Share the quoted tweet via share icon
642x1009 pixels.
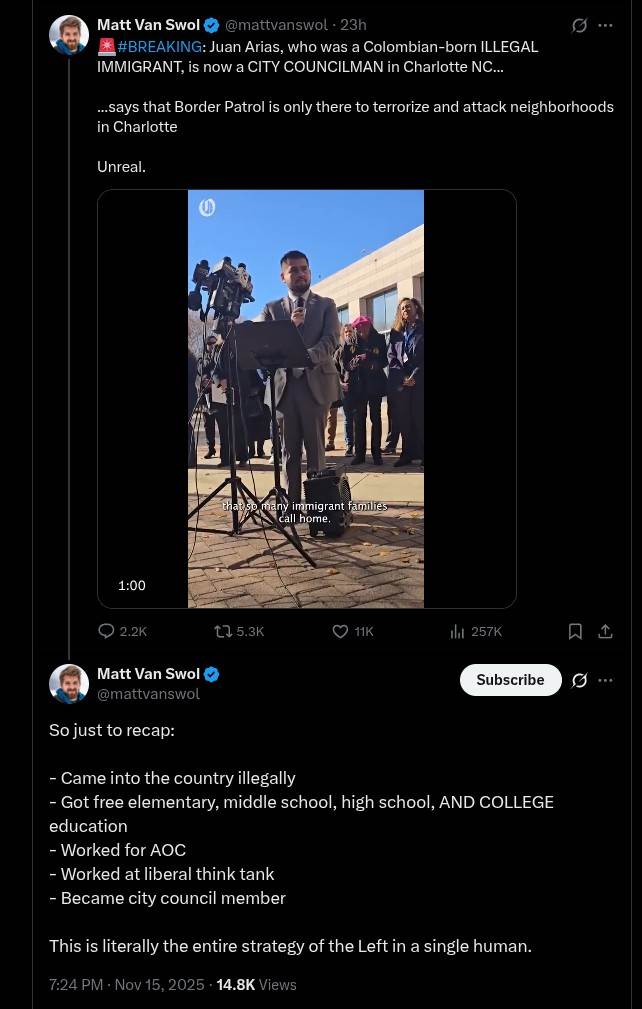click(605, 631)
